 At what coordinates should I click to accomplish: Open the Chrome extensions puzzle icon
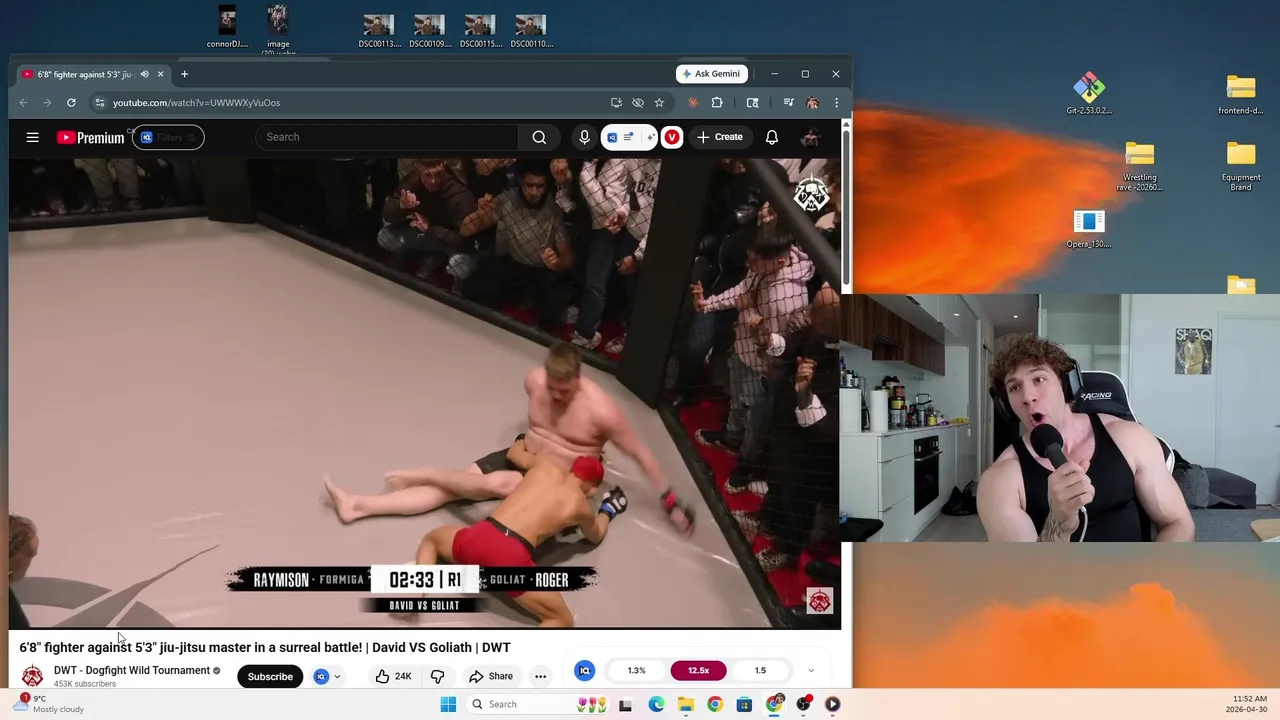click(717, 102)
